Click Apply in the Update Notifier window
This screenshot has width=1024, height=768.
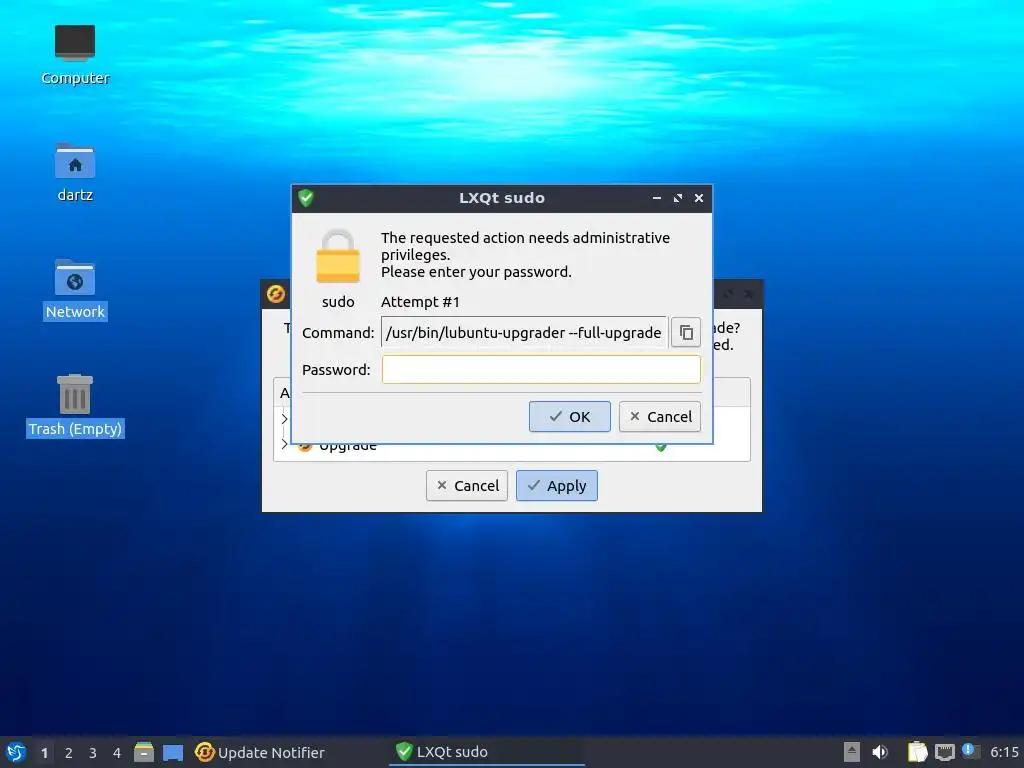tap(556, 486)
